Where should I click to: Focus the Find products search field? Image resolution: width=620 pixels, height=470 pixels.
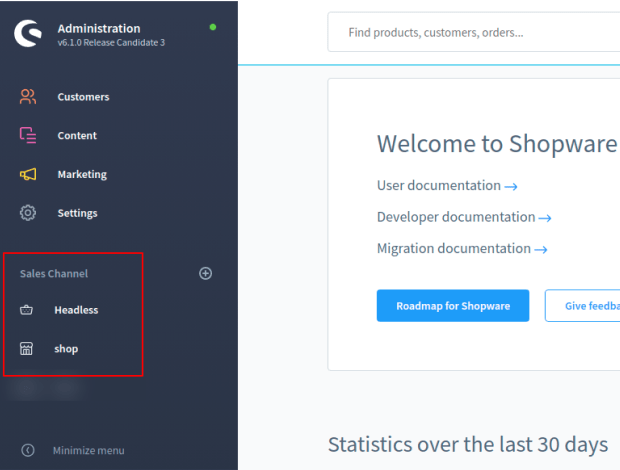coord(474,32)
